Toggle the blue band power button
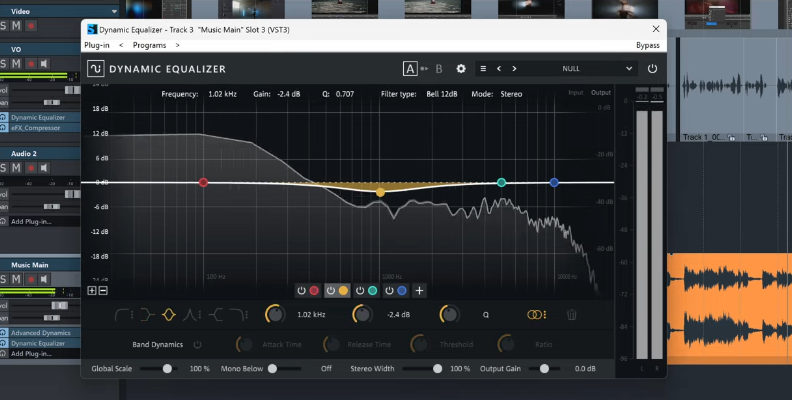 coord(389,291)
